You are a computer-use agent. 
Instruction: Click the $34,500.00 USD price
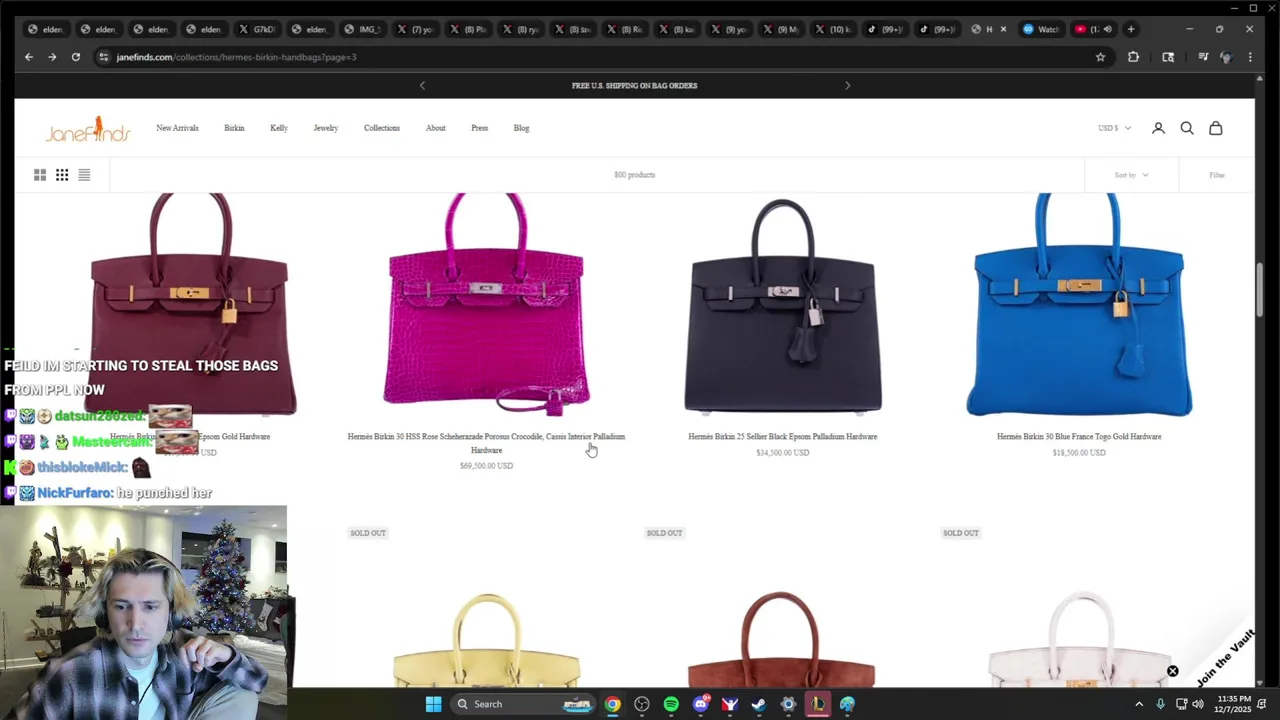[x=782, y=452]
